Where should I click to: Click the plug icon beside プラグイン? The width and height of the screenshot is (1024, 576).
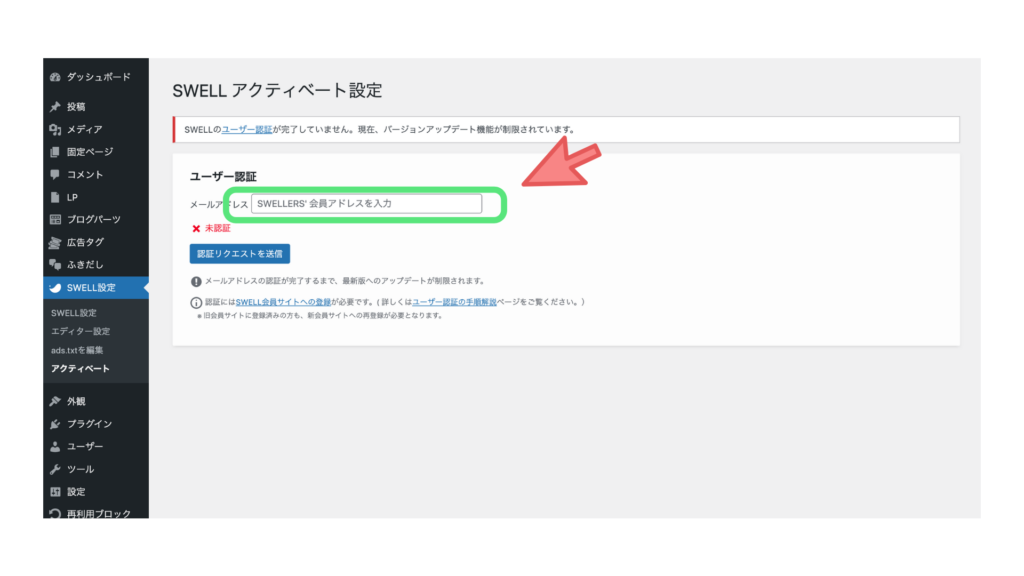pos(55,424)
